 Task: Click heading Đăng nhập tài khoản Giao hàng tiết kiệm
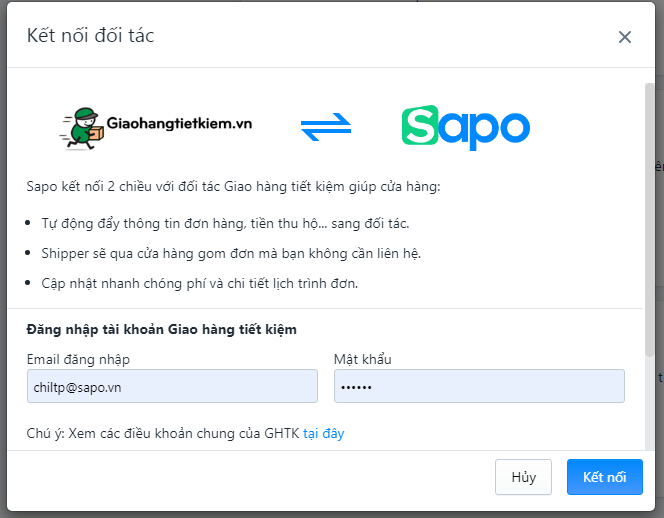pyautogui.click(x=161, y=330)
